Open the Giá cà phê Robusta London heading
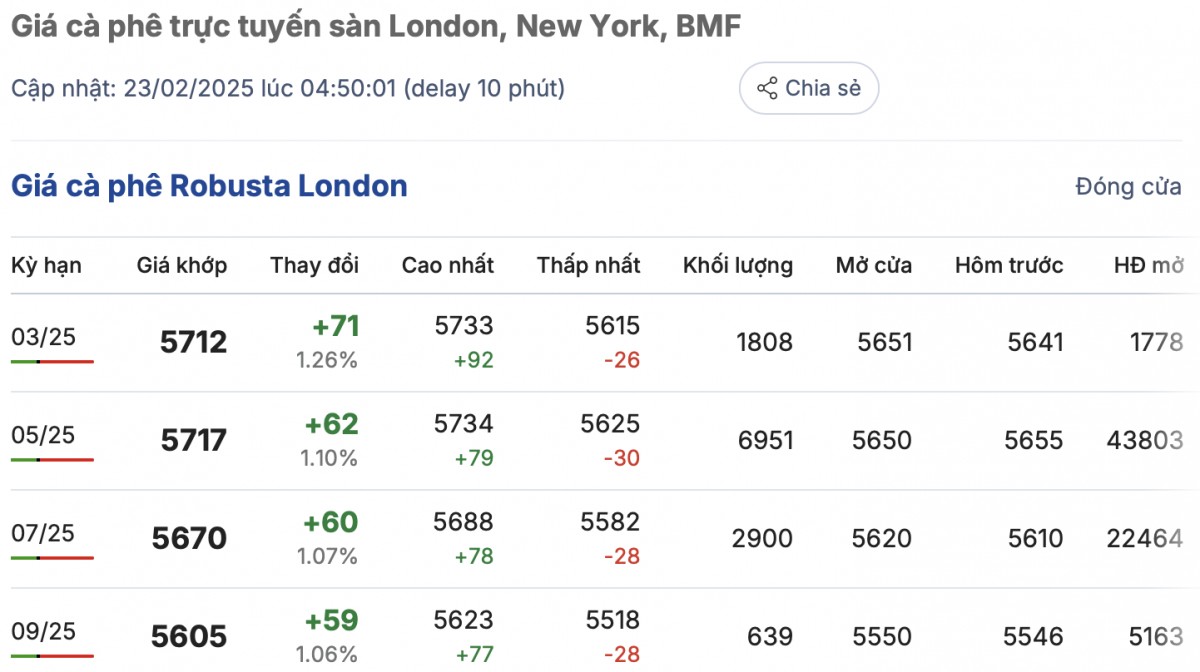The height and width of the screenshot is (672, 1200). pyautogui.click(x=209, y=186)
